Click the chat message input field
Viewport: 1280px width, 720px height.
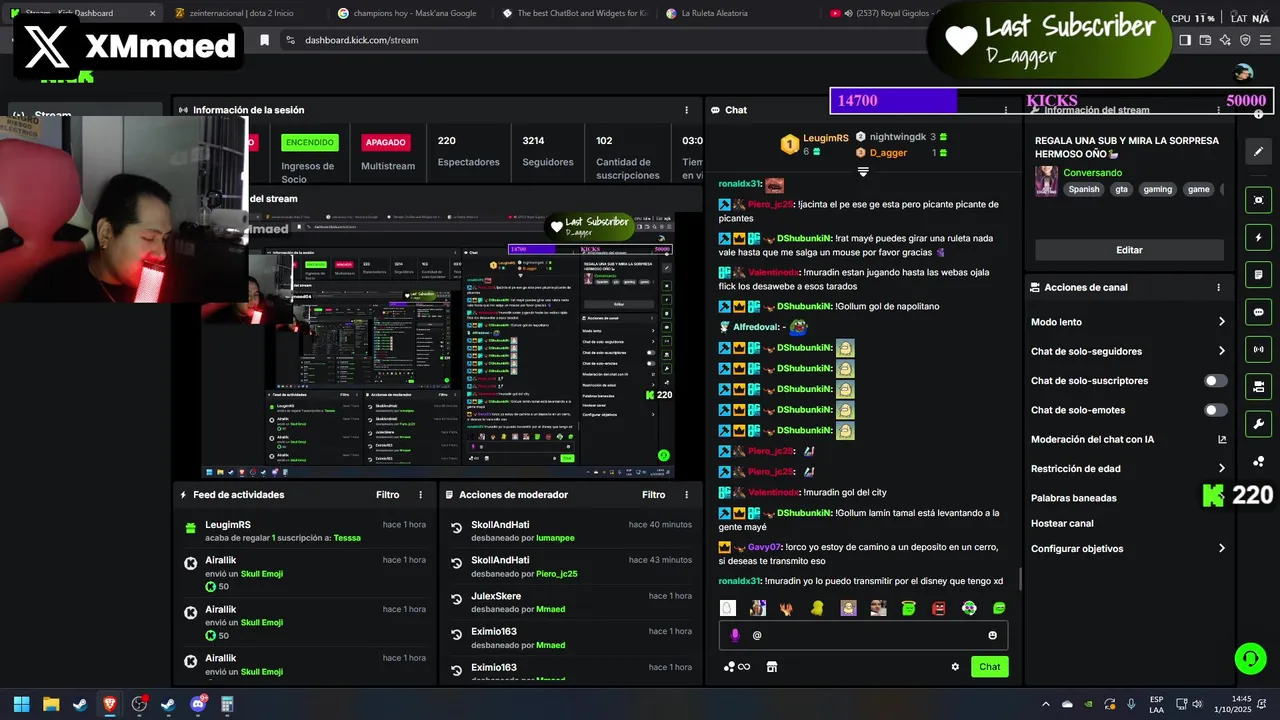pos(863,635)
